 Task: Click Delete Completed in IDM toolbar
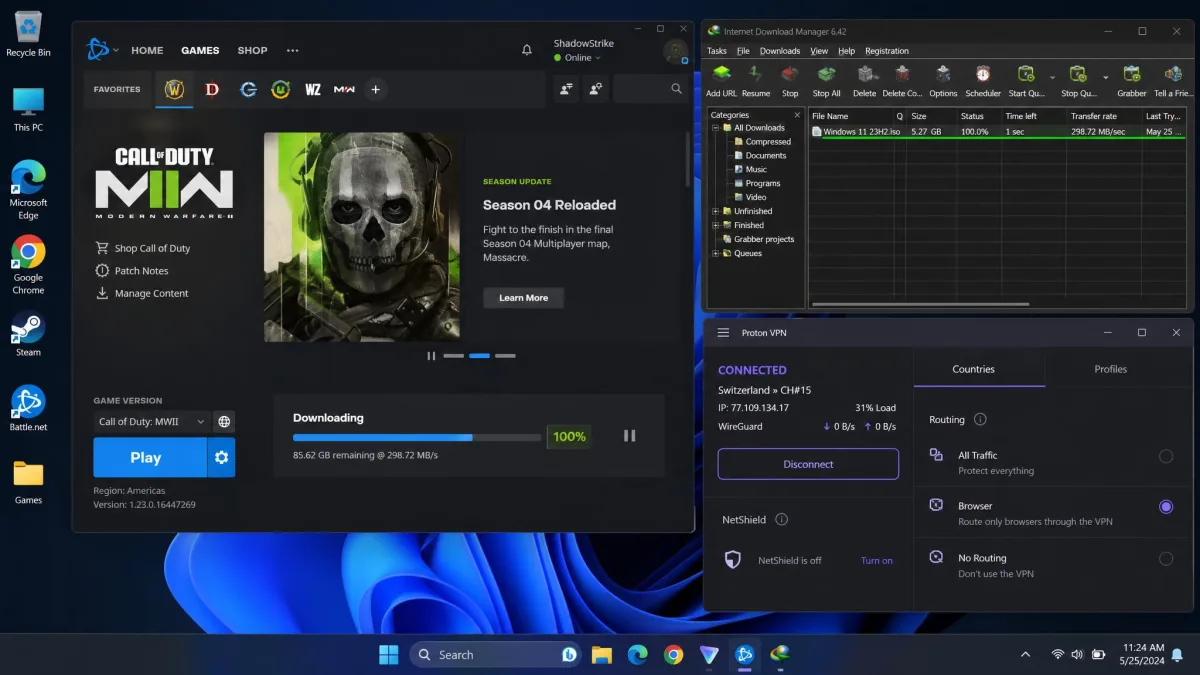click(902, 80)
